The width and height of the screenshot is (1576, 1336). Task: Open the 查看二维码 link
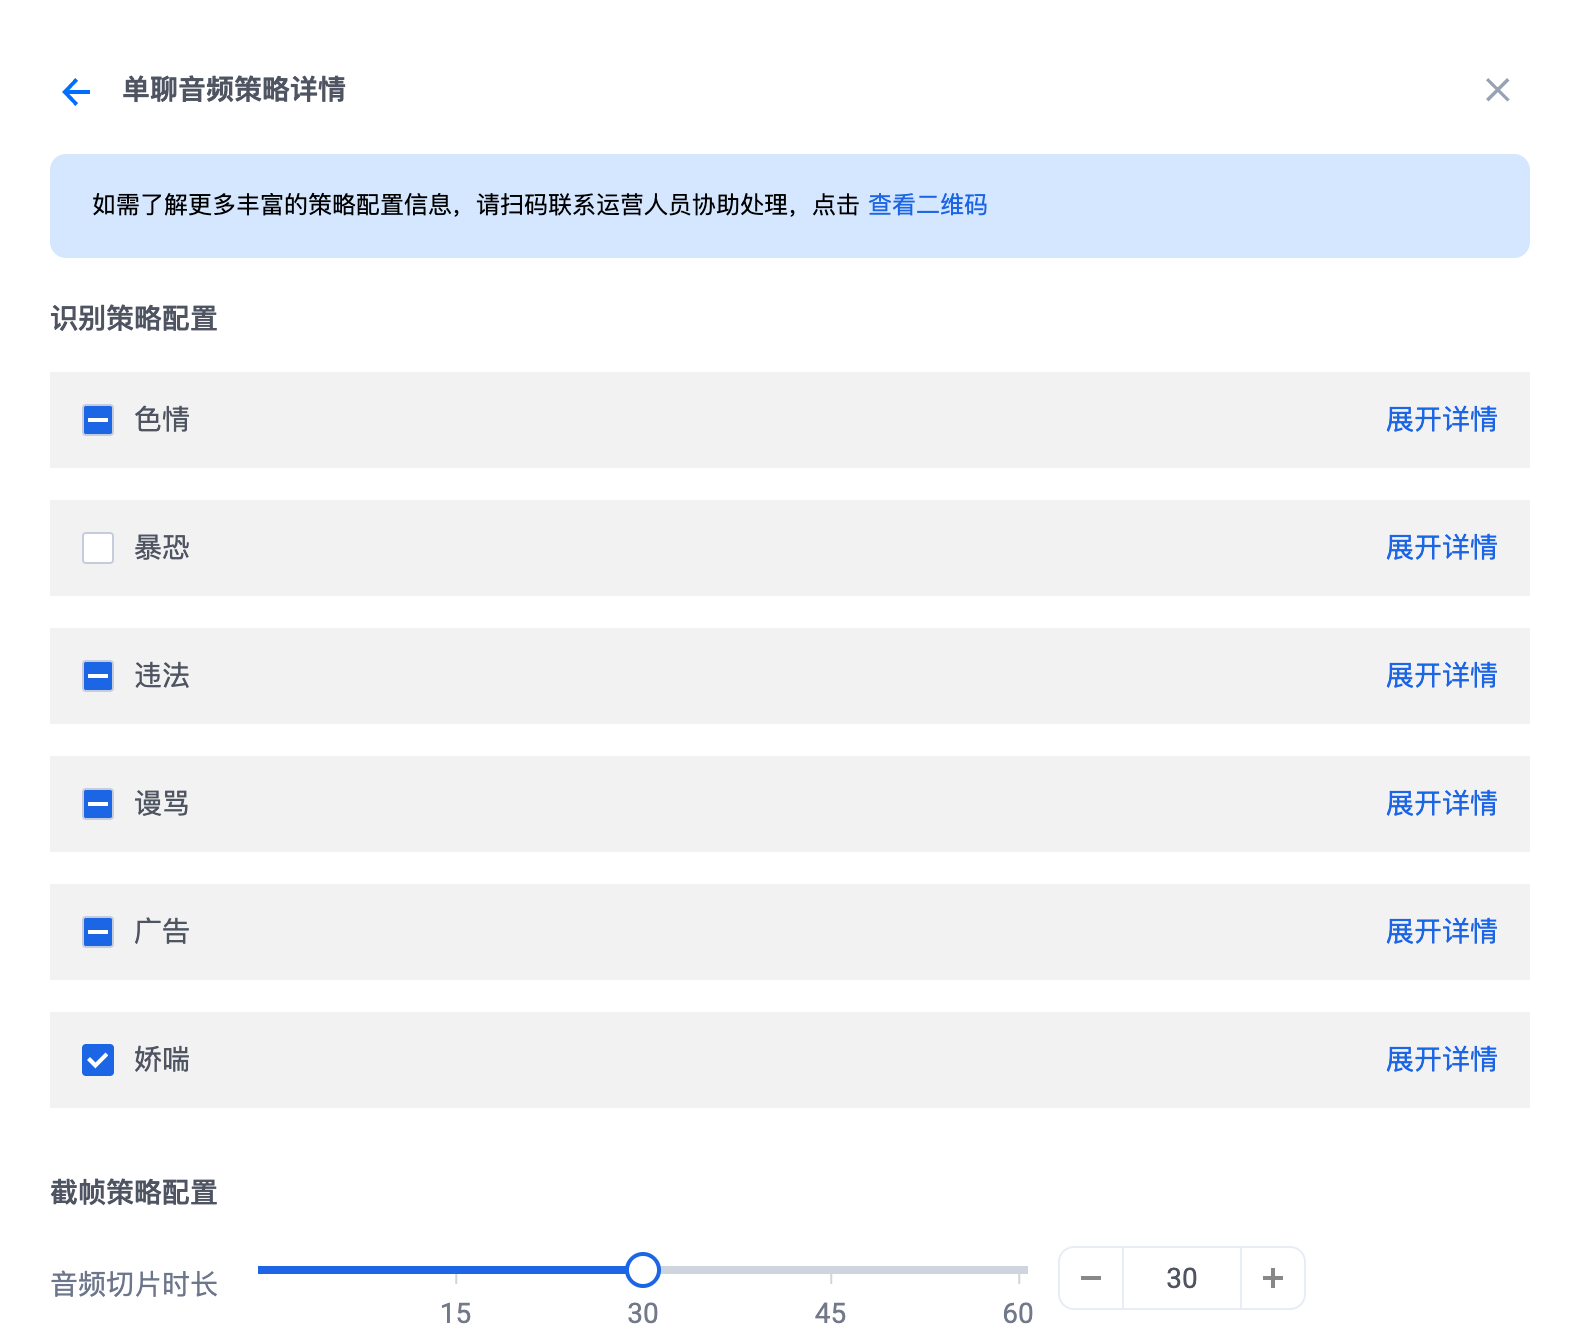[x=927, y=205]
